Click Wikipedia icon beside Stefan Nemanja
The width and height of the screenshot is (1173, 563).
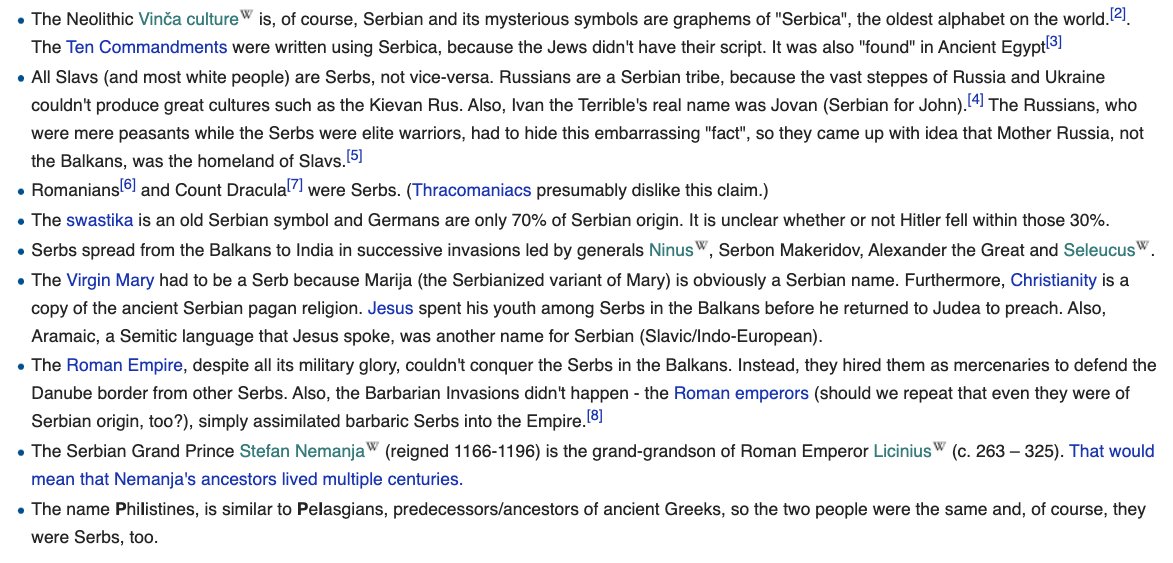(x=372, y=447)
